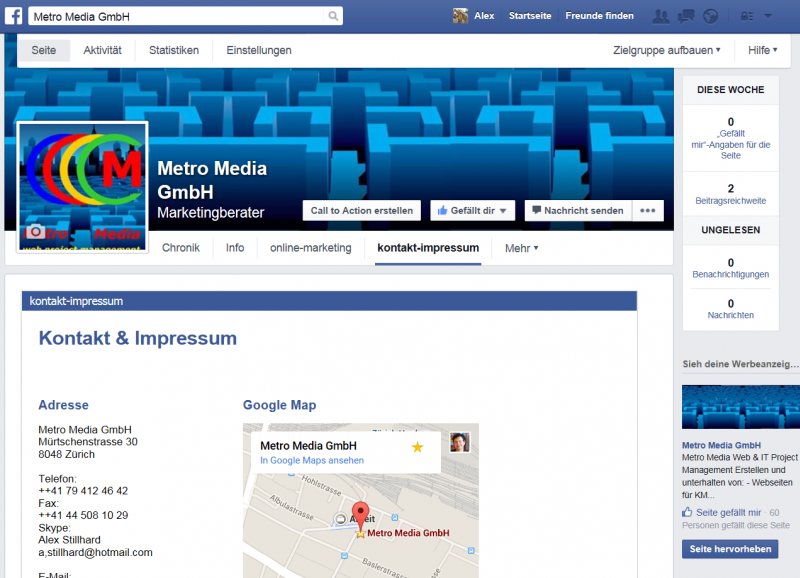Screen dimensions: 800x578
Task: Click the user photo on Google Map
Action: 460,442
